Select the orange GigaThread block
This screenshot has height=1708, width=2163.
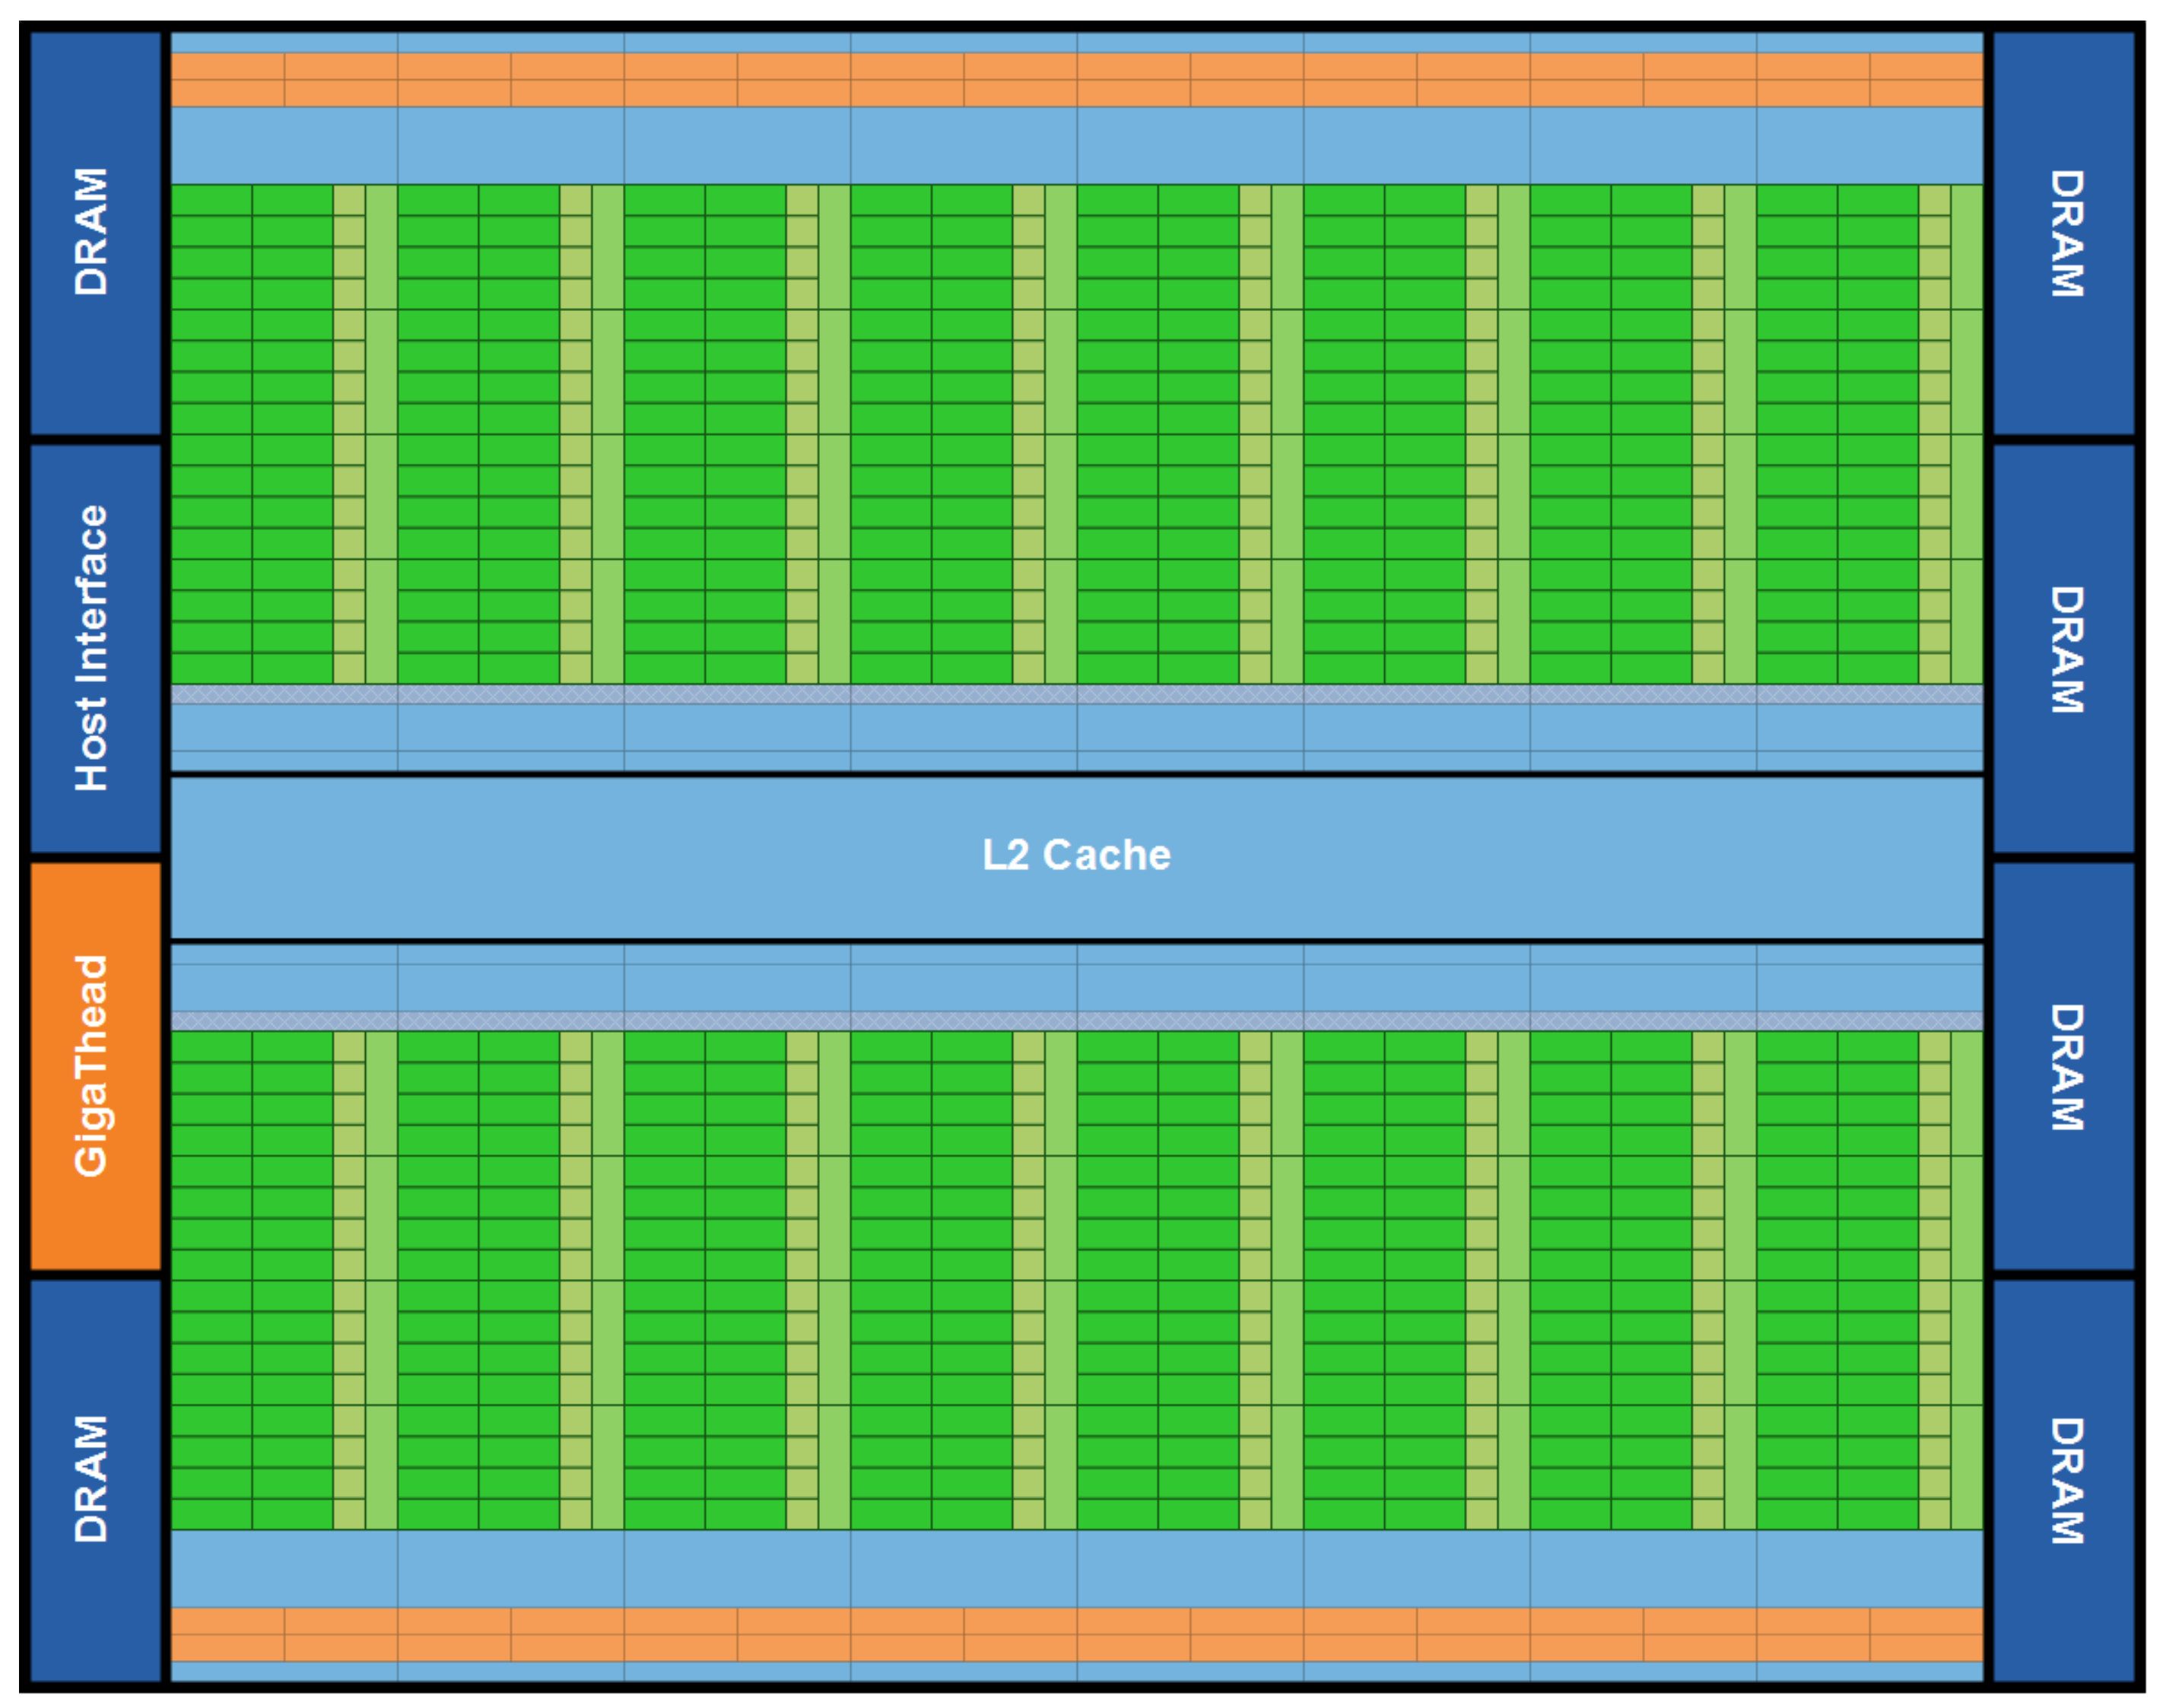point(95,1066)
